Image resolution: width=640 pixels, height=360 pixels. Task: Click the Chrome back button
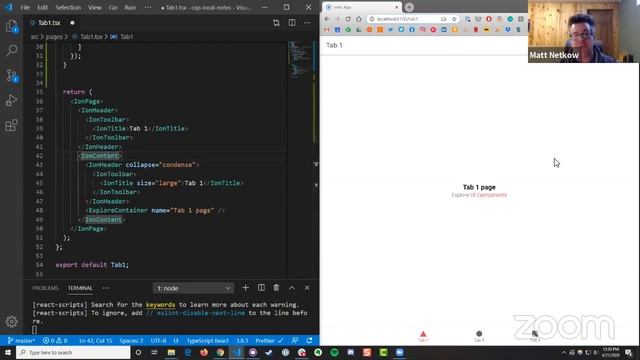coord(327,19)
